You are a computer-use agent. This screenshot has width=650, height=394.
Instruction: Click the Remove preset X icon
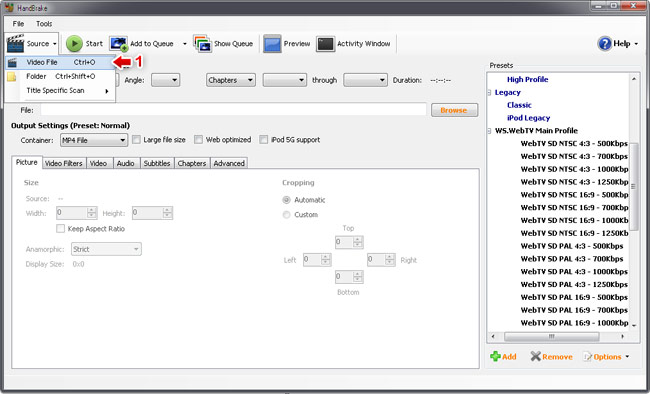536,356
